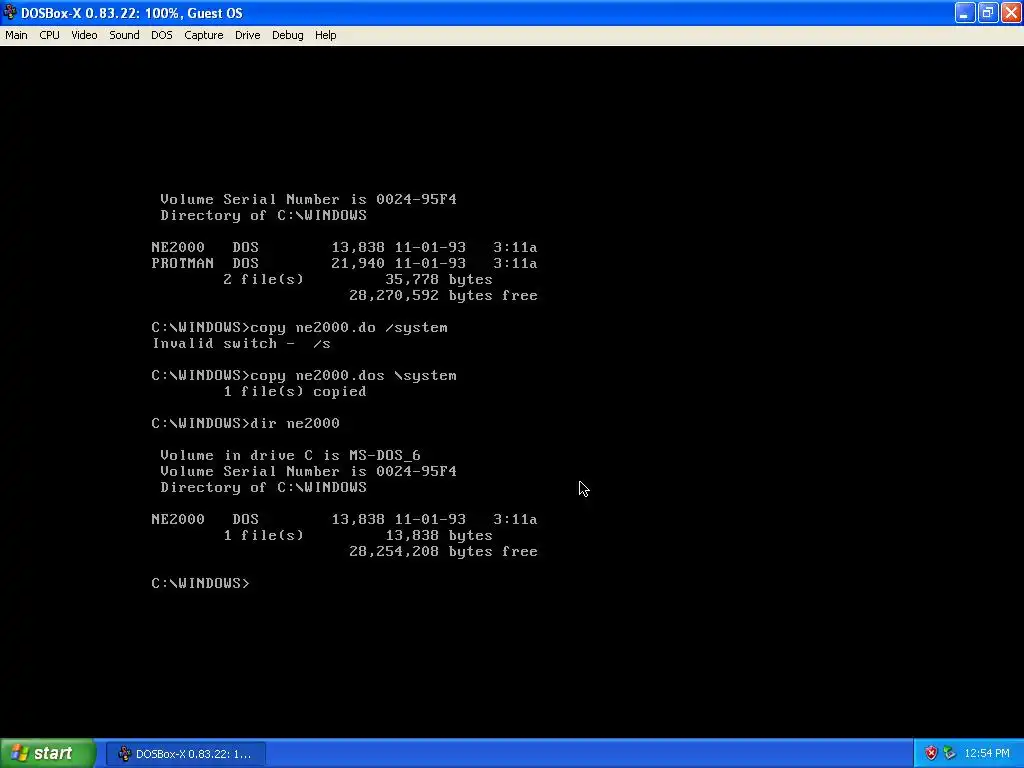Click the DOSBox-X icon in title bar
Image resolution: width=1024 pixels, height=768 pixels.
click(x=10, y=12)
